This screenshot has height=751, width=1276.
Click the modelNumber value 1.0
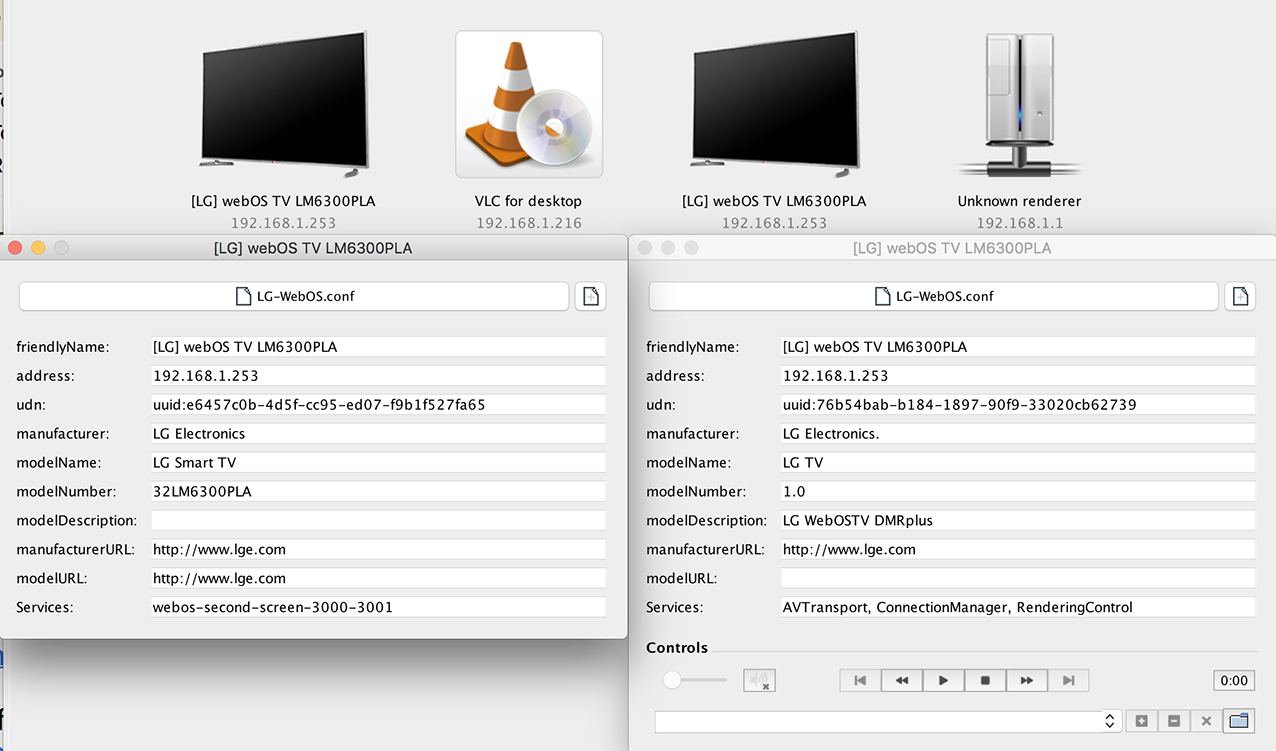click(1018, 492)
